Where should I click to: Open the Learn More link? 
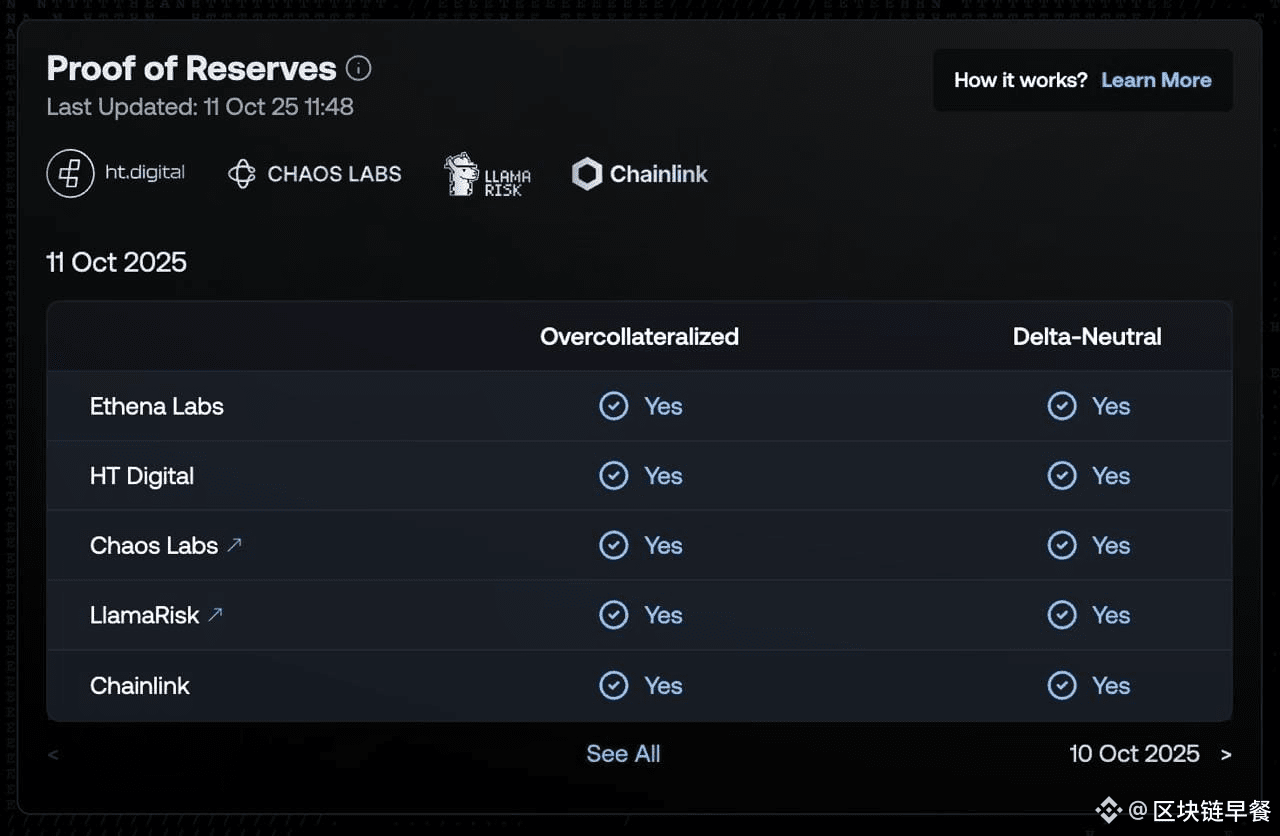1156,80
